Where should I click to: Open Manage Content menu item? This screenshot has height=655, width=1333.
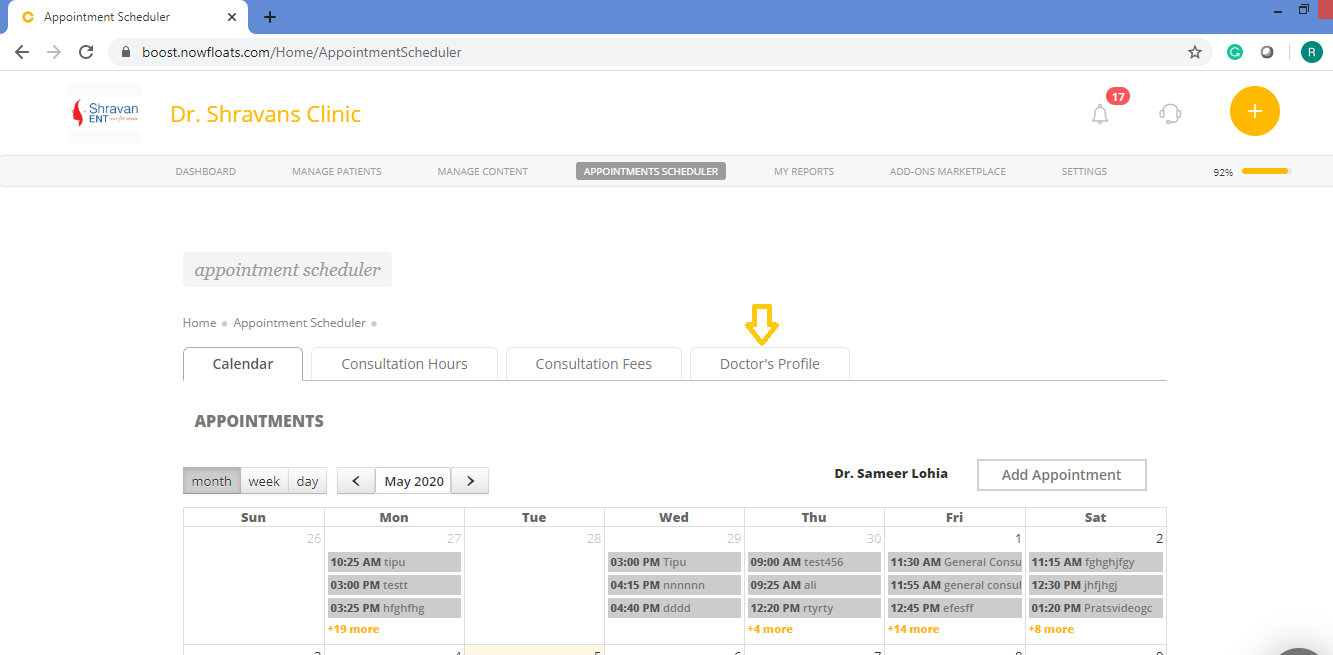pos(483,171)
